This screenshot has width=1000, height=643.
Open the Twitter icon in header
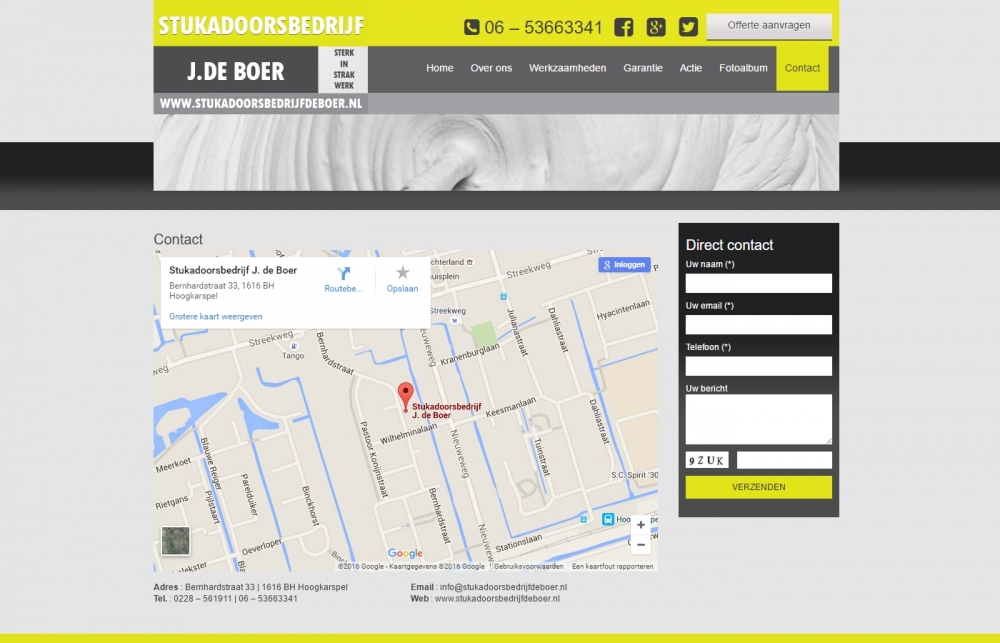(x=688, y=27)
